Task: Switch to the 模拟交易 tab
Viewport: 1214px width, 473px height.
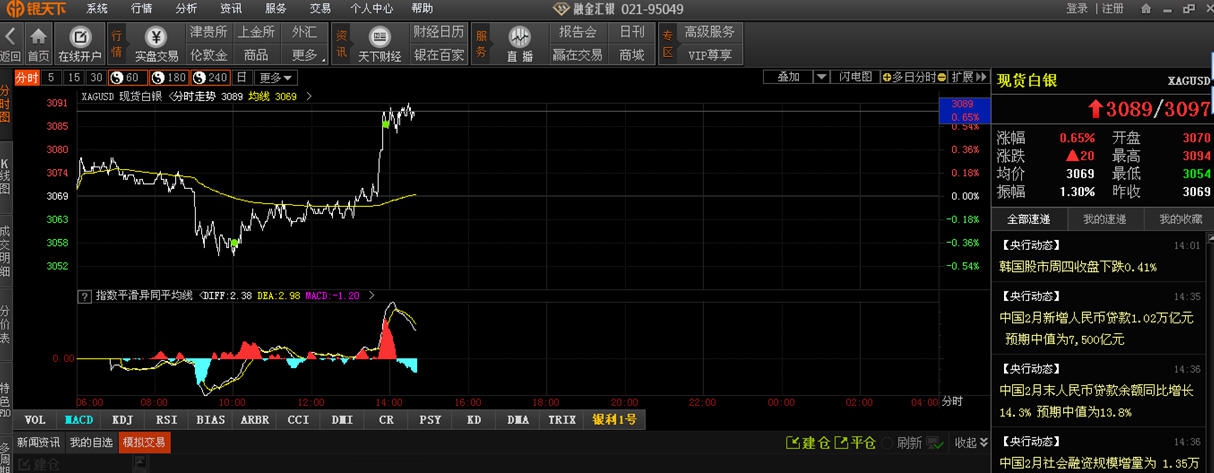Action: tap(144, 442)
